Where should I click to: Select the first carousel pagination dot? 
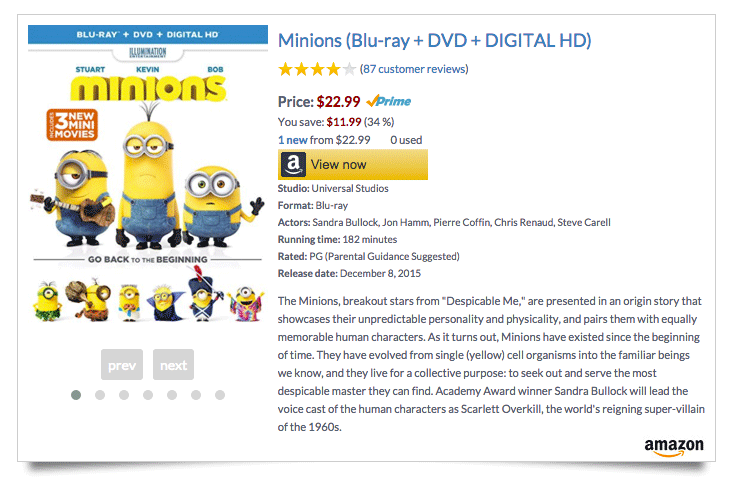76,395
